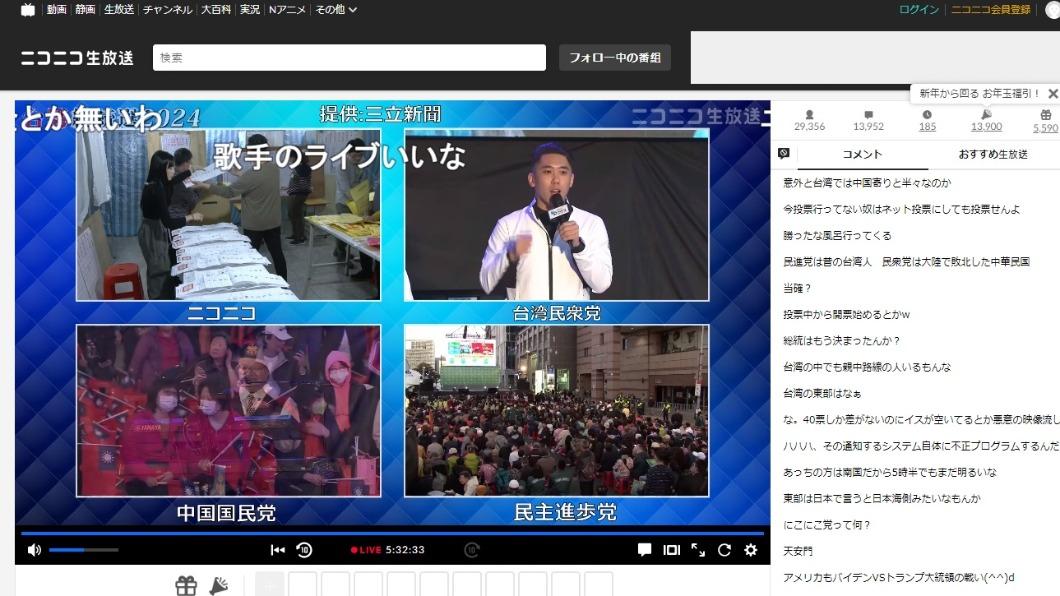This screenshot has height=596, width=1060.
Task: Close the new-year lottery notice
Action: tap(1053, 93)
